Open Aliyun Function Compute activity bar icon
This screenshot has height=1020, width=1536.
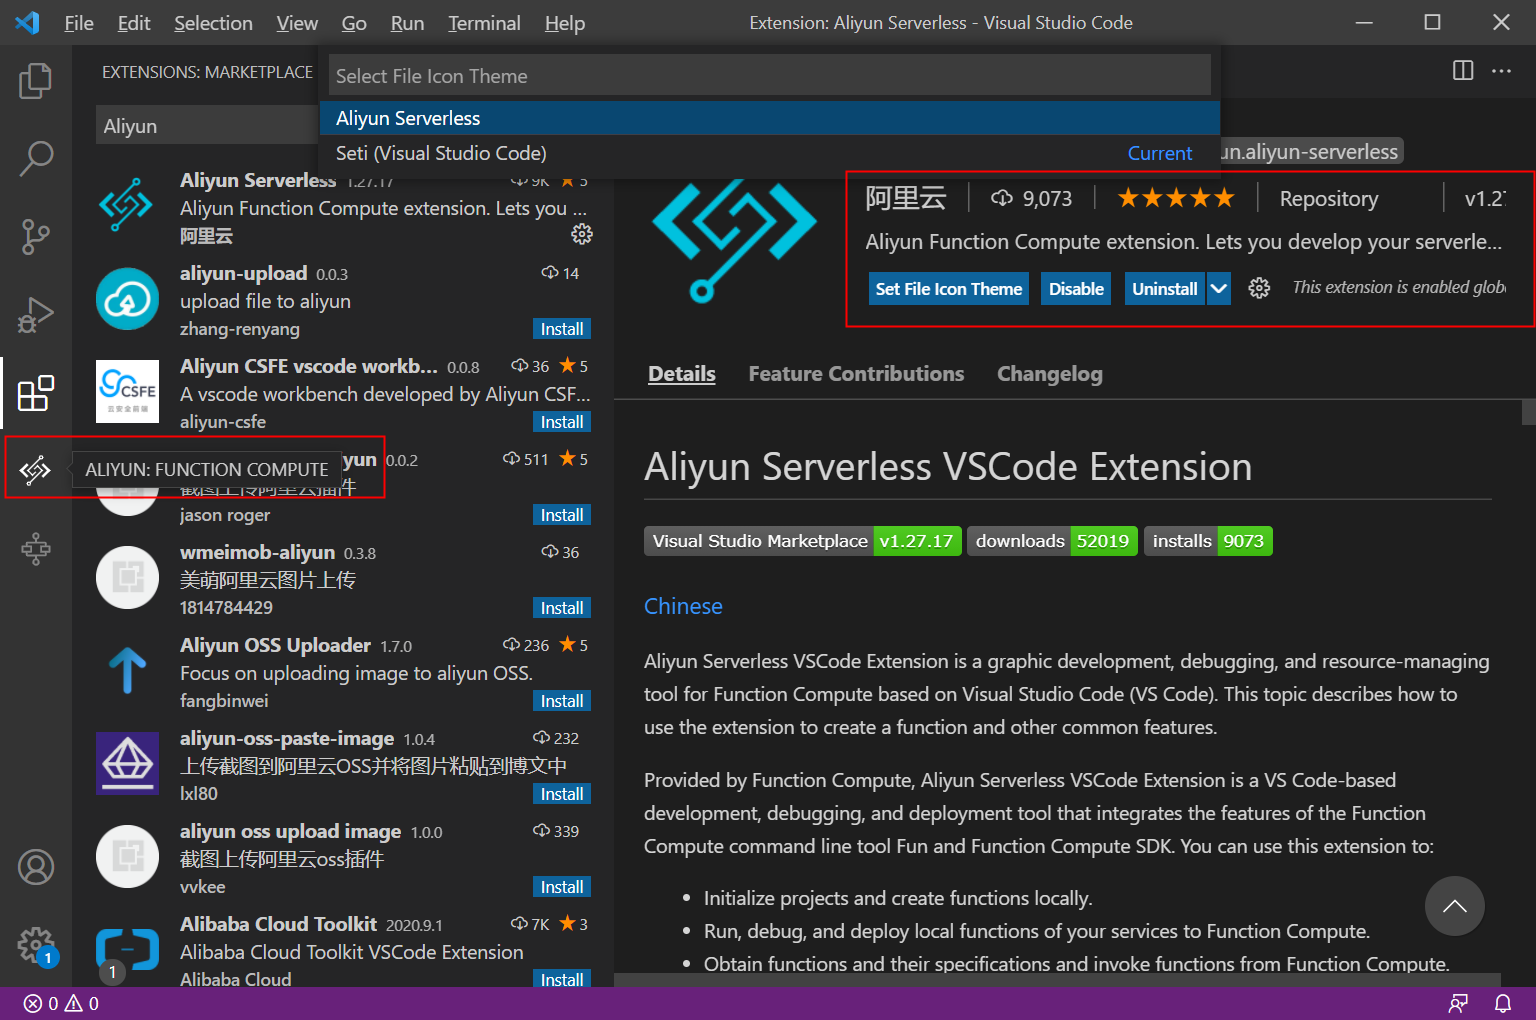(x=36, y=469)
